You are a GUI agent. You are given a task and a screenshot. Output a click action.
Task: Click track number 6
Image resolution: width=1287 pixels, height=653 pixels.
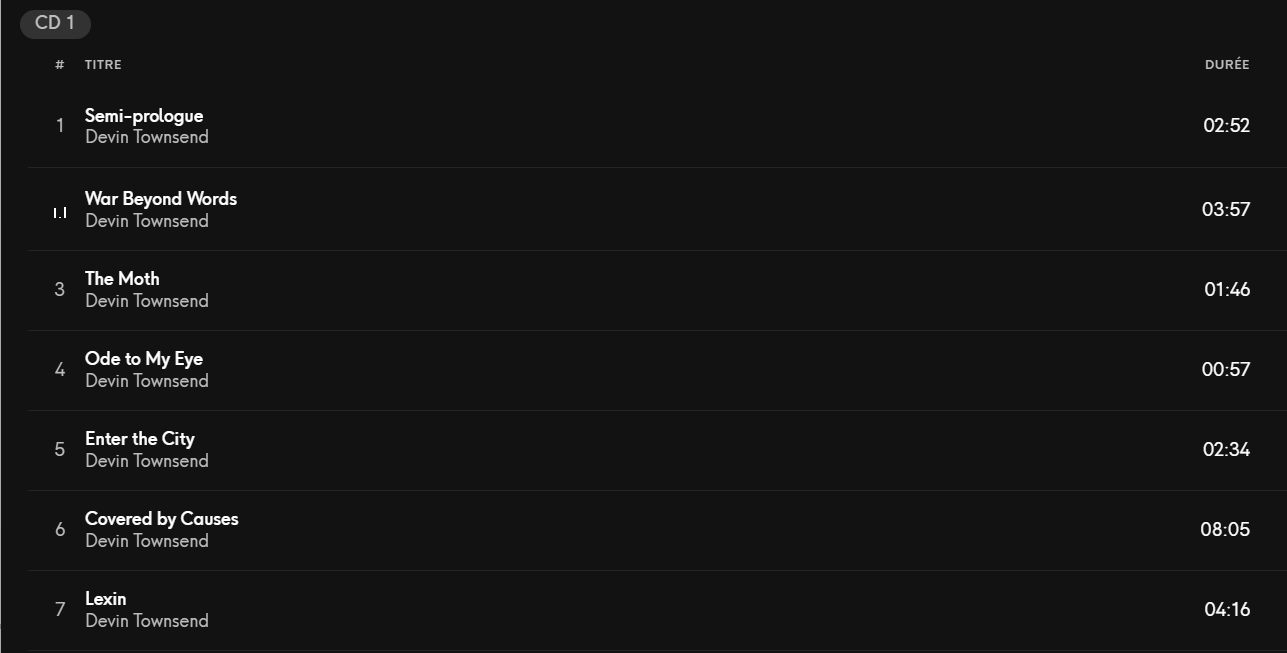pyautogui.click(x=60, y=529)
